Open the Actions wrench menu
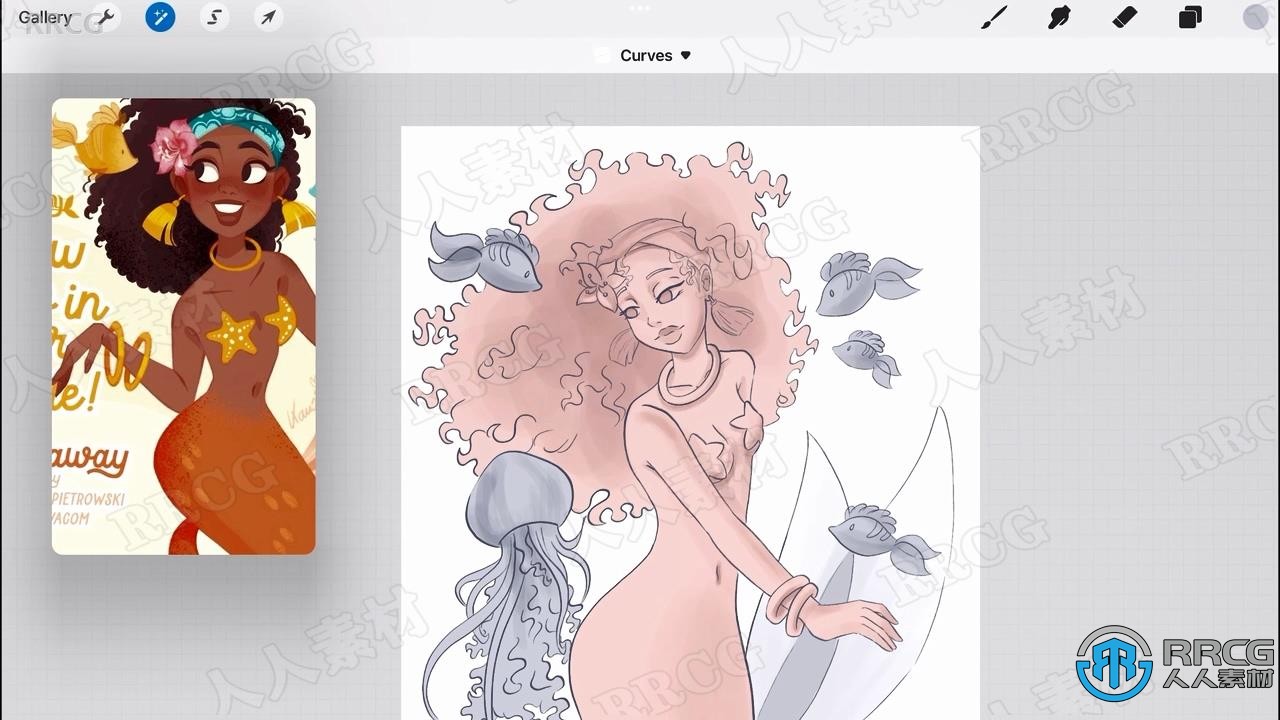Screen dimensions: 1280x720 coord(105,17)
